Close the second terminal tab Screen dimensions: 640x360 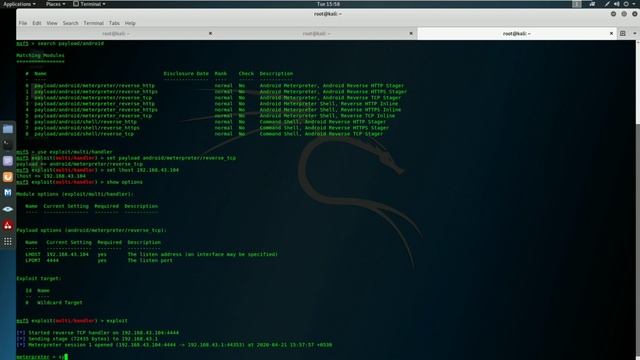tap(411, 33)
